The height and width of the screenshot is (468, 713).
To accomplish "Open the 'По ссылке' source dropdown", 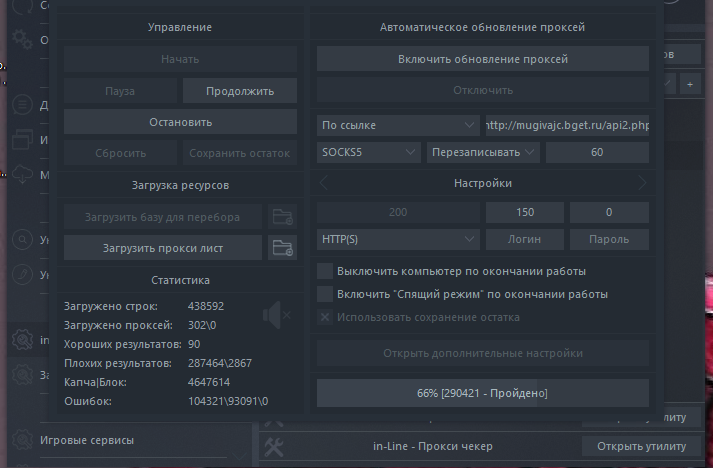I will [398, 125].
